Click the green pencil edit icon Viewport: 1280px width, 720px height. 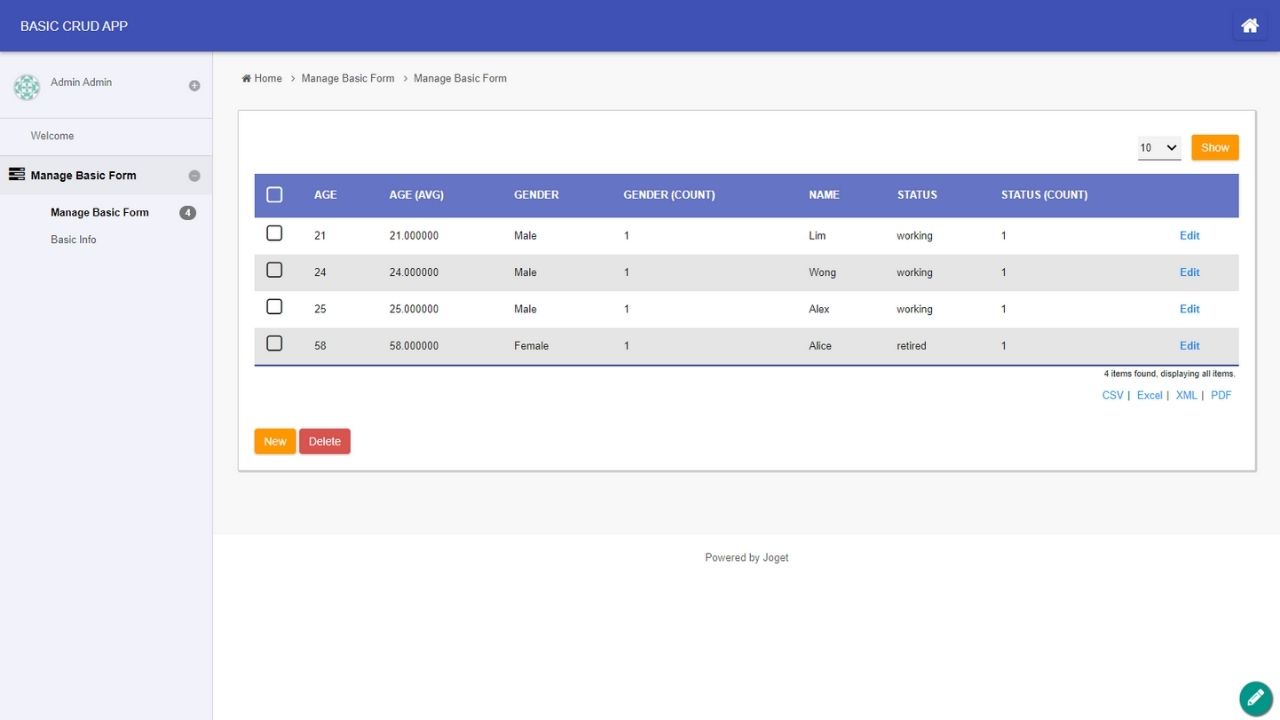(1255, 699)
